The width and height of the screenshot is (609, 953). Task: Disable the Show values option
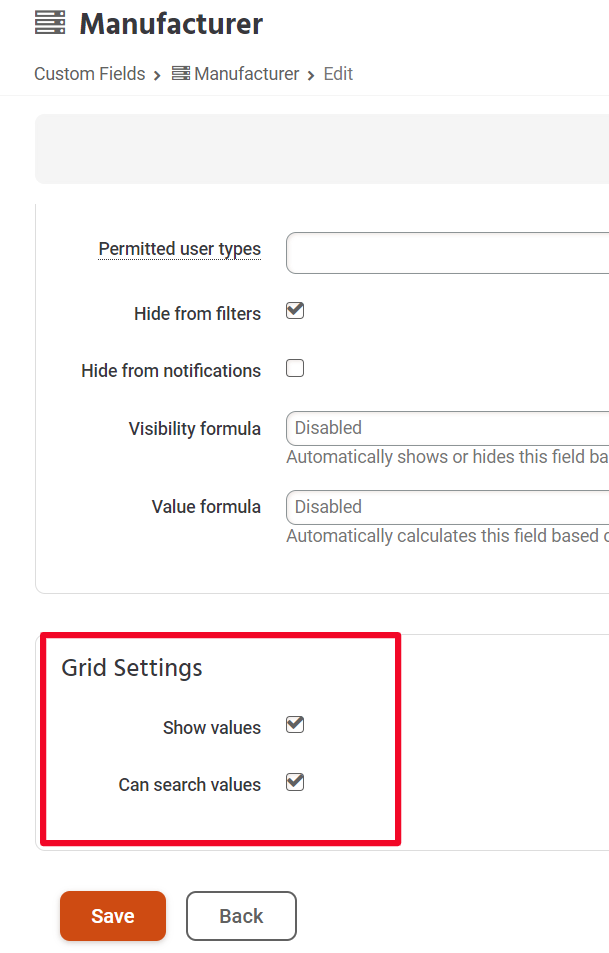click(x=294, y=724)
